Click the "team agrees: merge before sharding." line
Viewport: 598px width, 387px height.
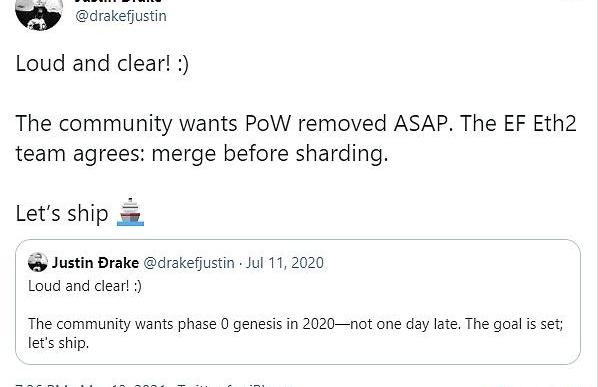pyautogui.click(x=202, y=154)
